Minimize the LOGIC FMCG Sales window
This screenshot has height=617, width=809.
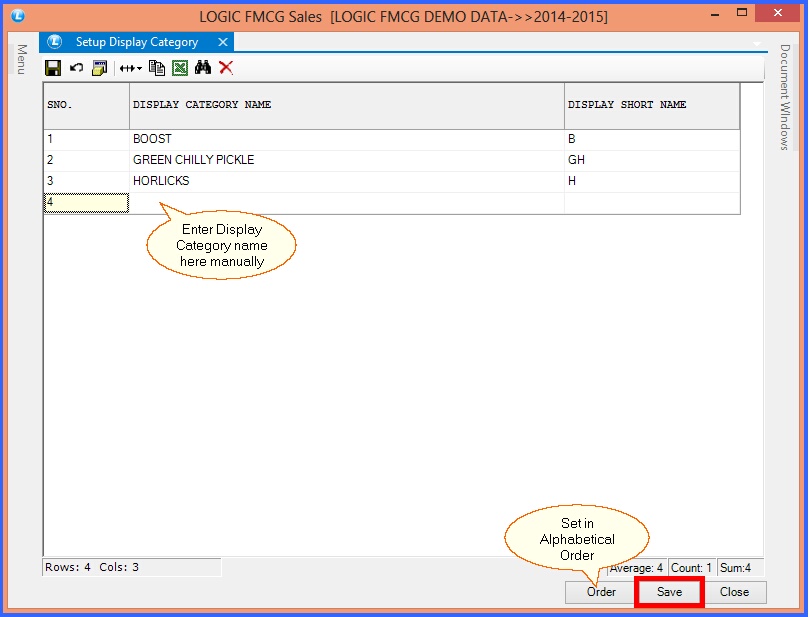[x=715, y=14]
